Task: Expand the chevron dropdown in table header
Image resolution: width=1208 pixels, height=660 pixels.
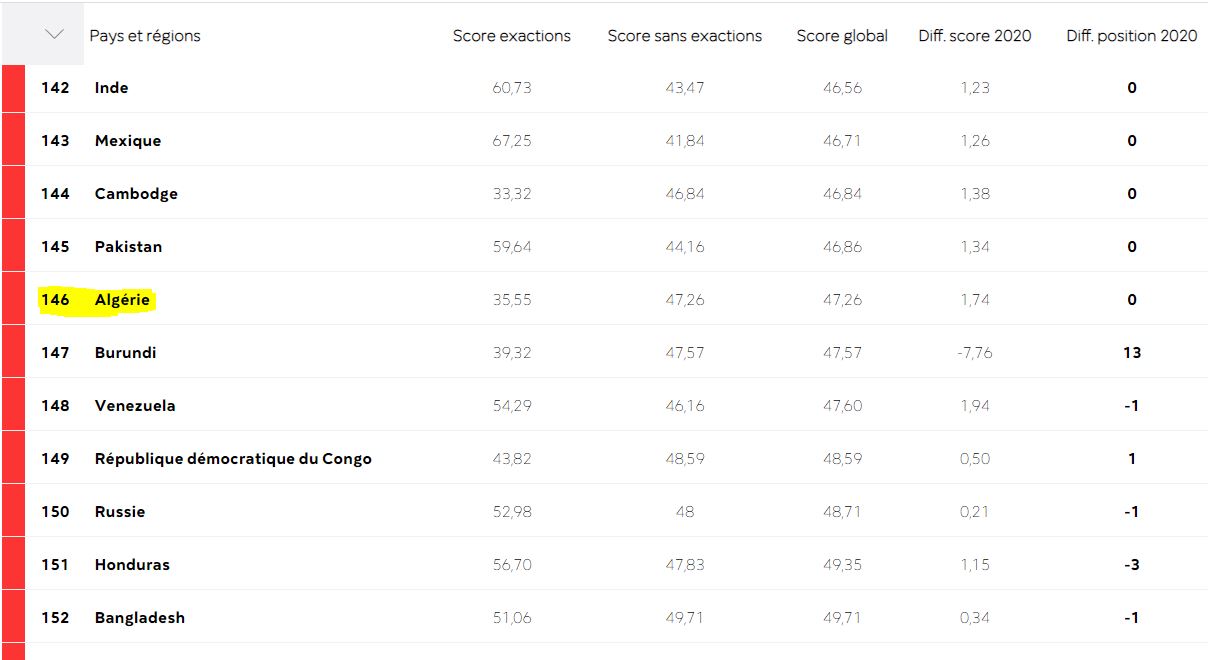Action: coord(54,35)
